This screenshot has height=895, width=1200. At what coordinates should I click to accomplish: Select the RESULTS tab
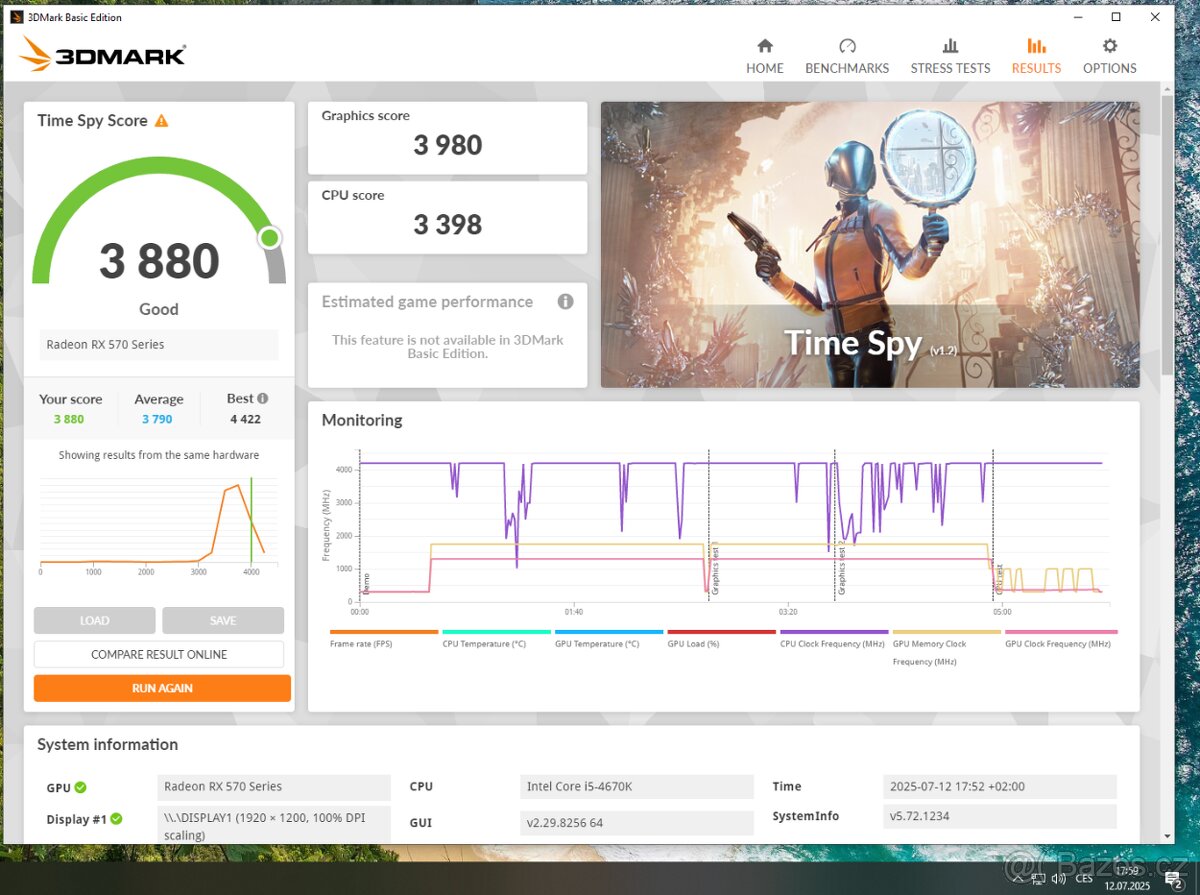point(1036,56)
